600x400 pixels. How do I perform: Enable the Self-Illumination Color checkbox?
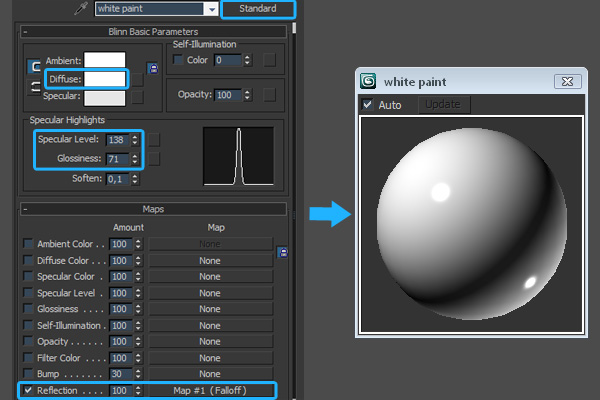(179, 61)
